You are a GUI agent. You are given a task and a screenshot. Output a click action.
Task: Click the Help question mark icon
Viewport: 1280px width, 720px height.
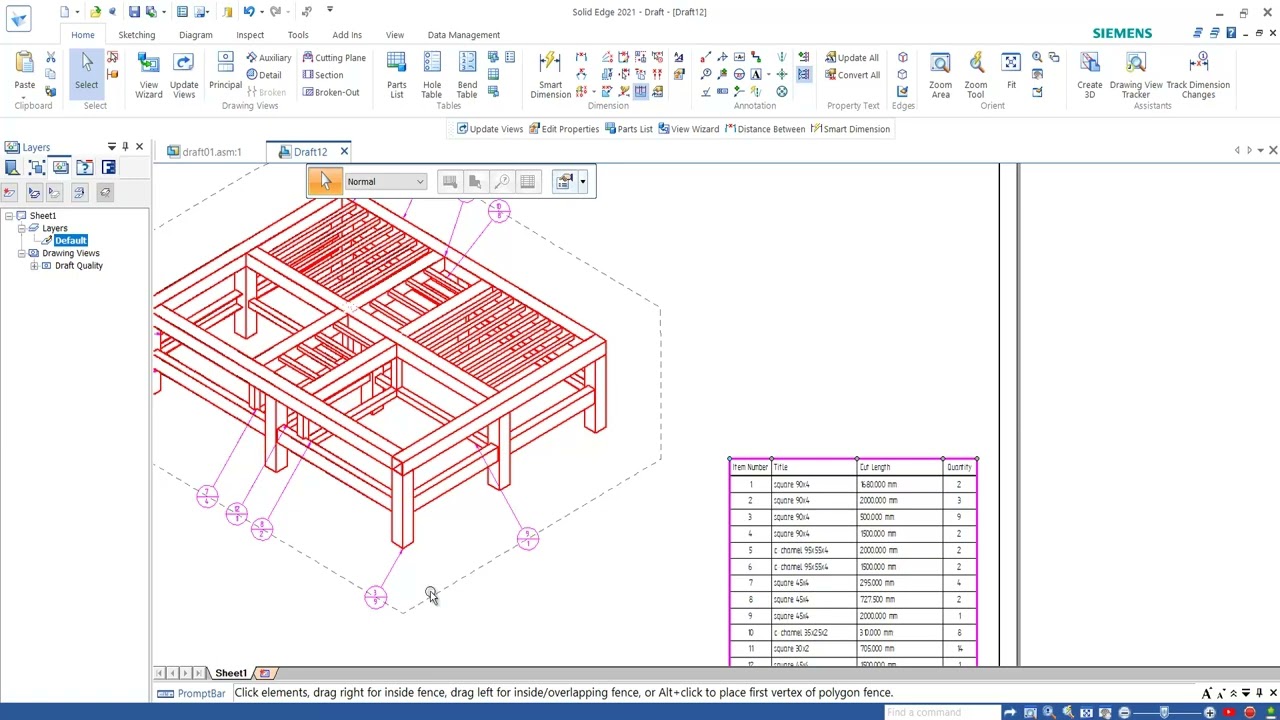(1231, 33)
